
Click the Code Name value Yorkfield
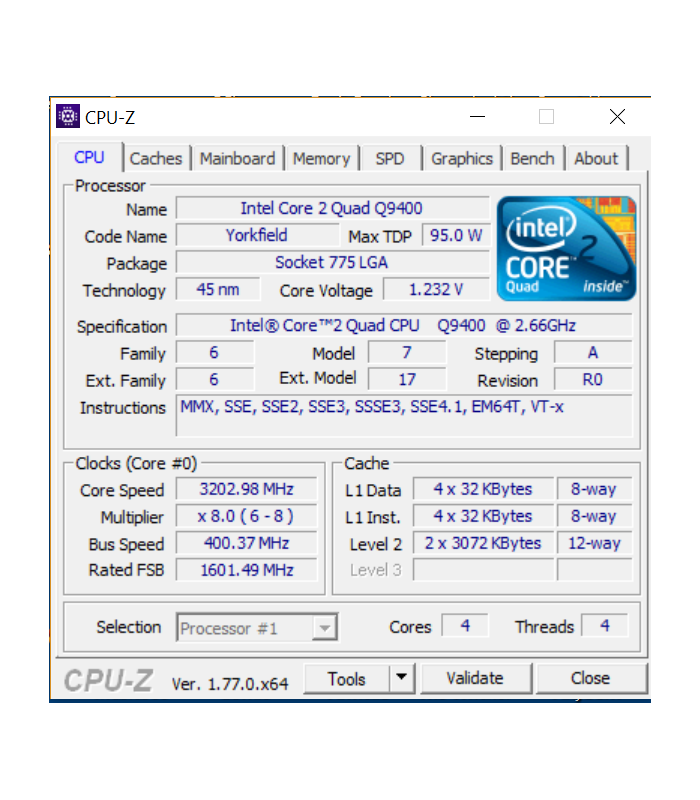tap(257, 235)
